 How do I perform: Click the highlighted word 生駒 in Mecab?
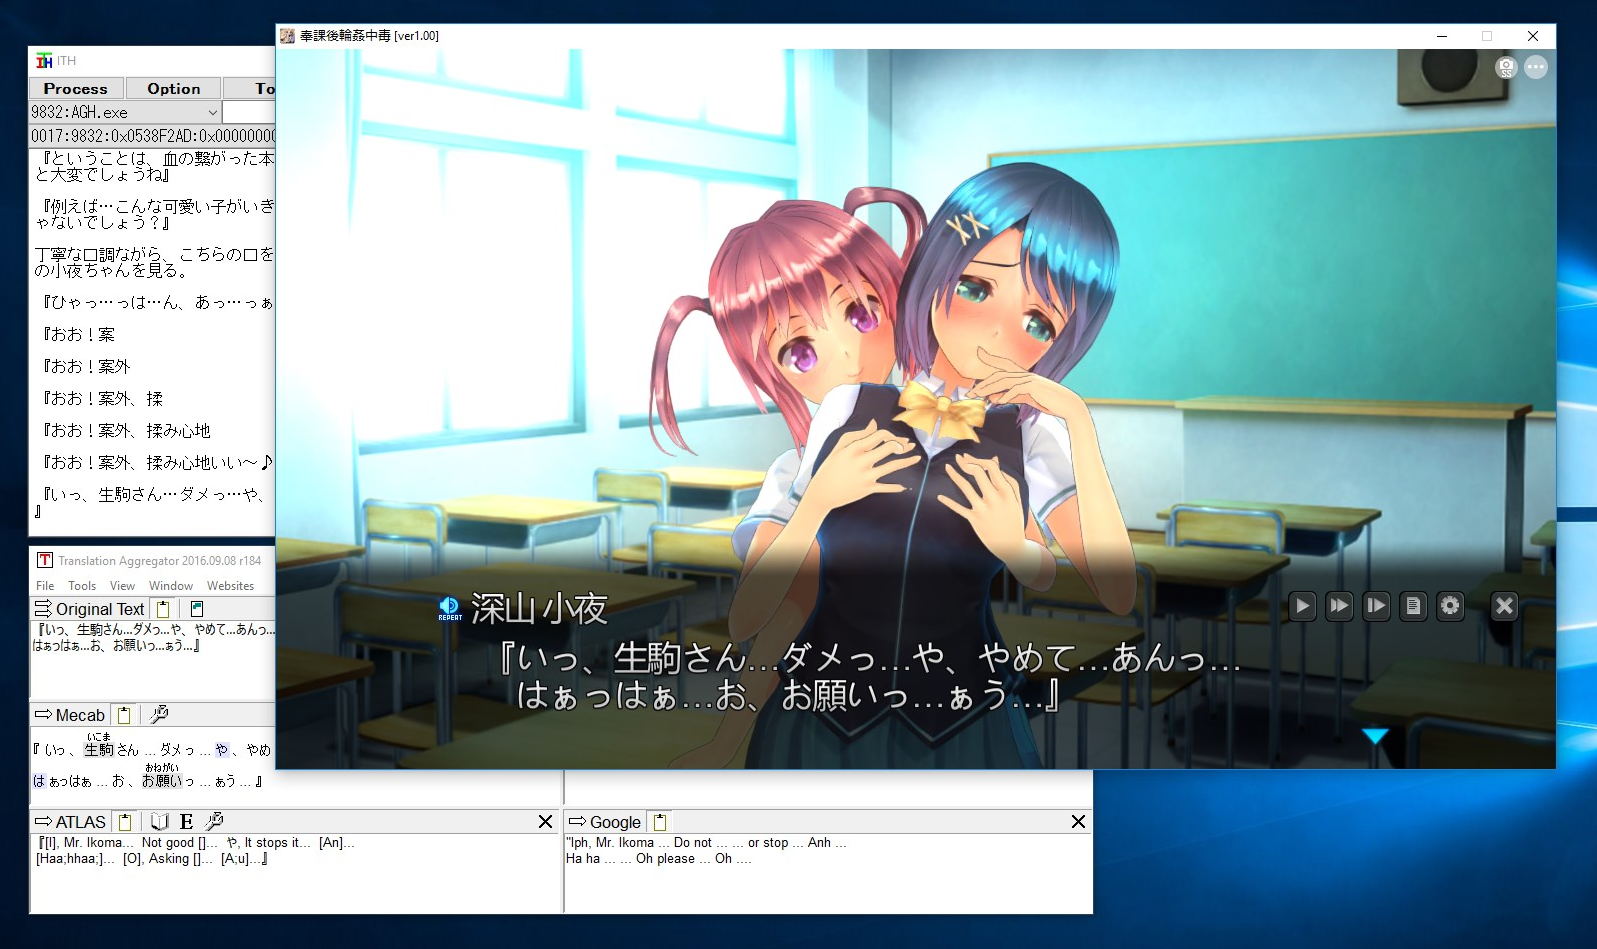pos(98,750)
